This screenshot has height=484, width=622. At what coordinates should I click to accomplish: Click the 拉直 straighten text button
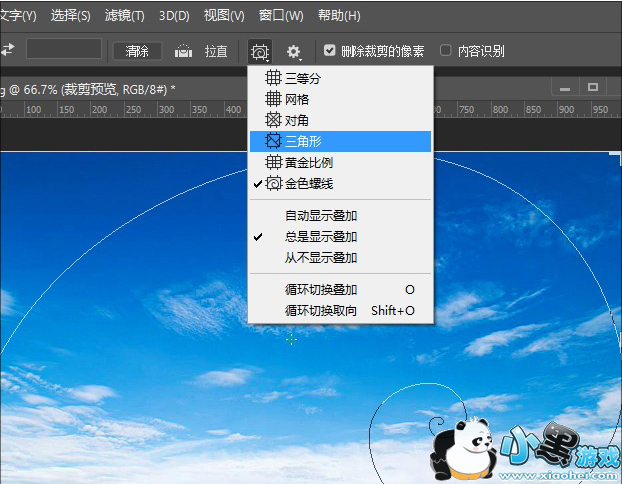(x=216, y=51)
